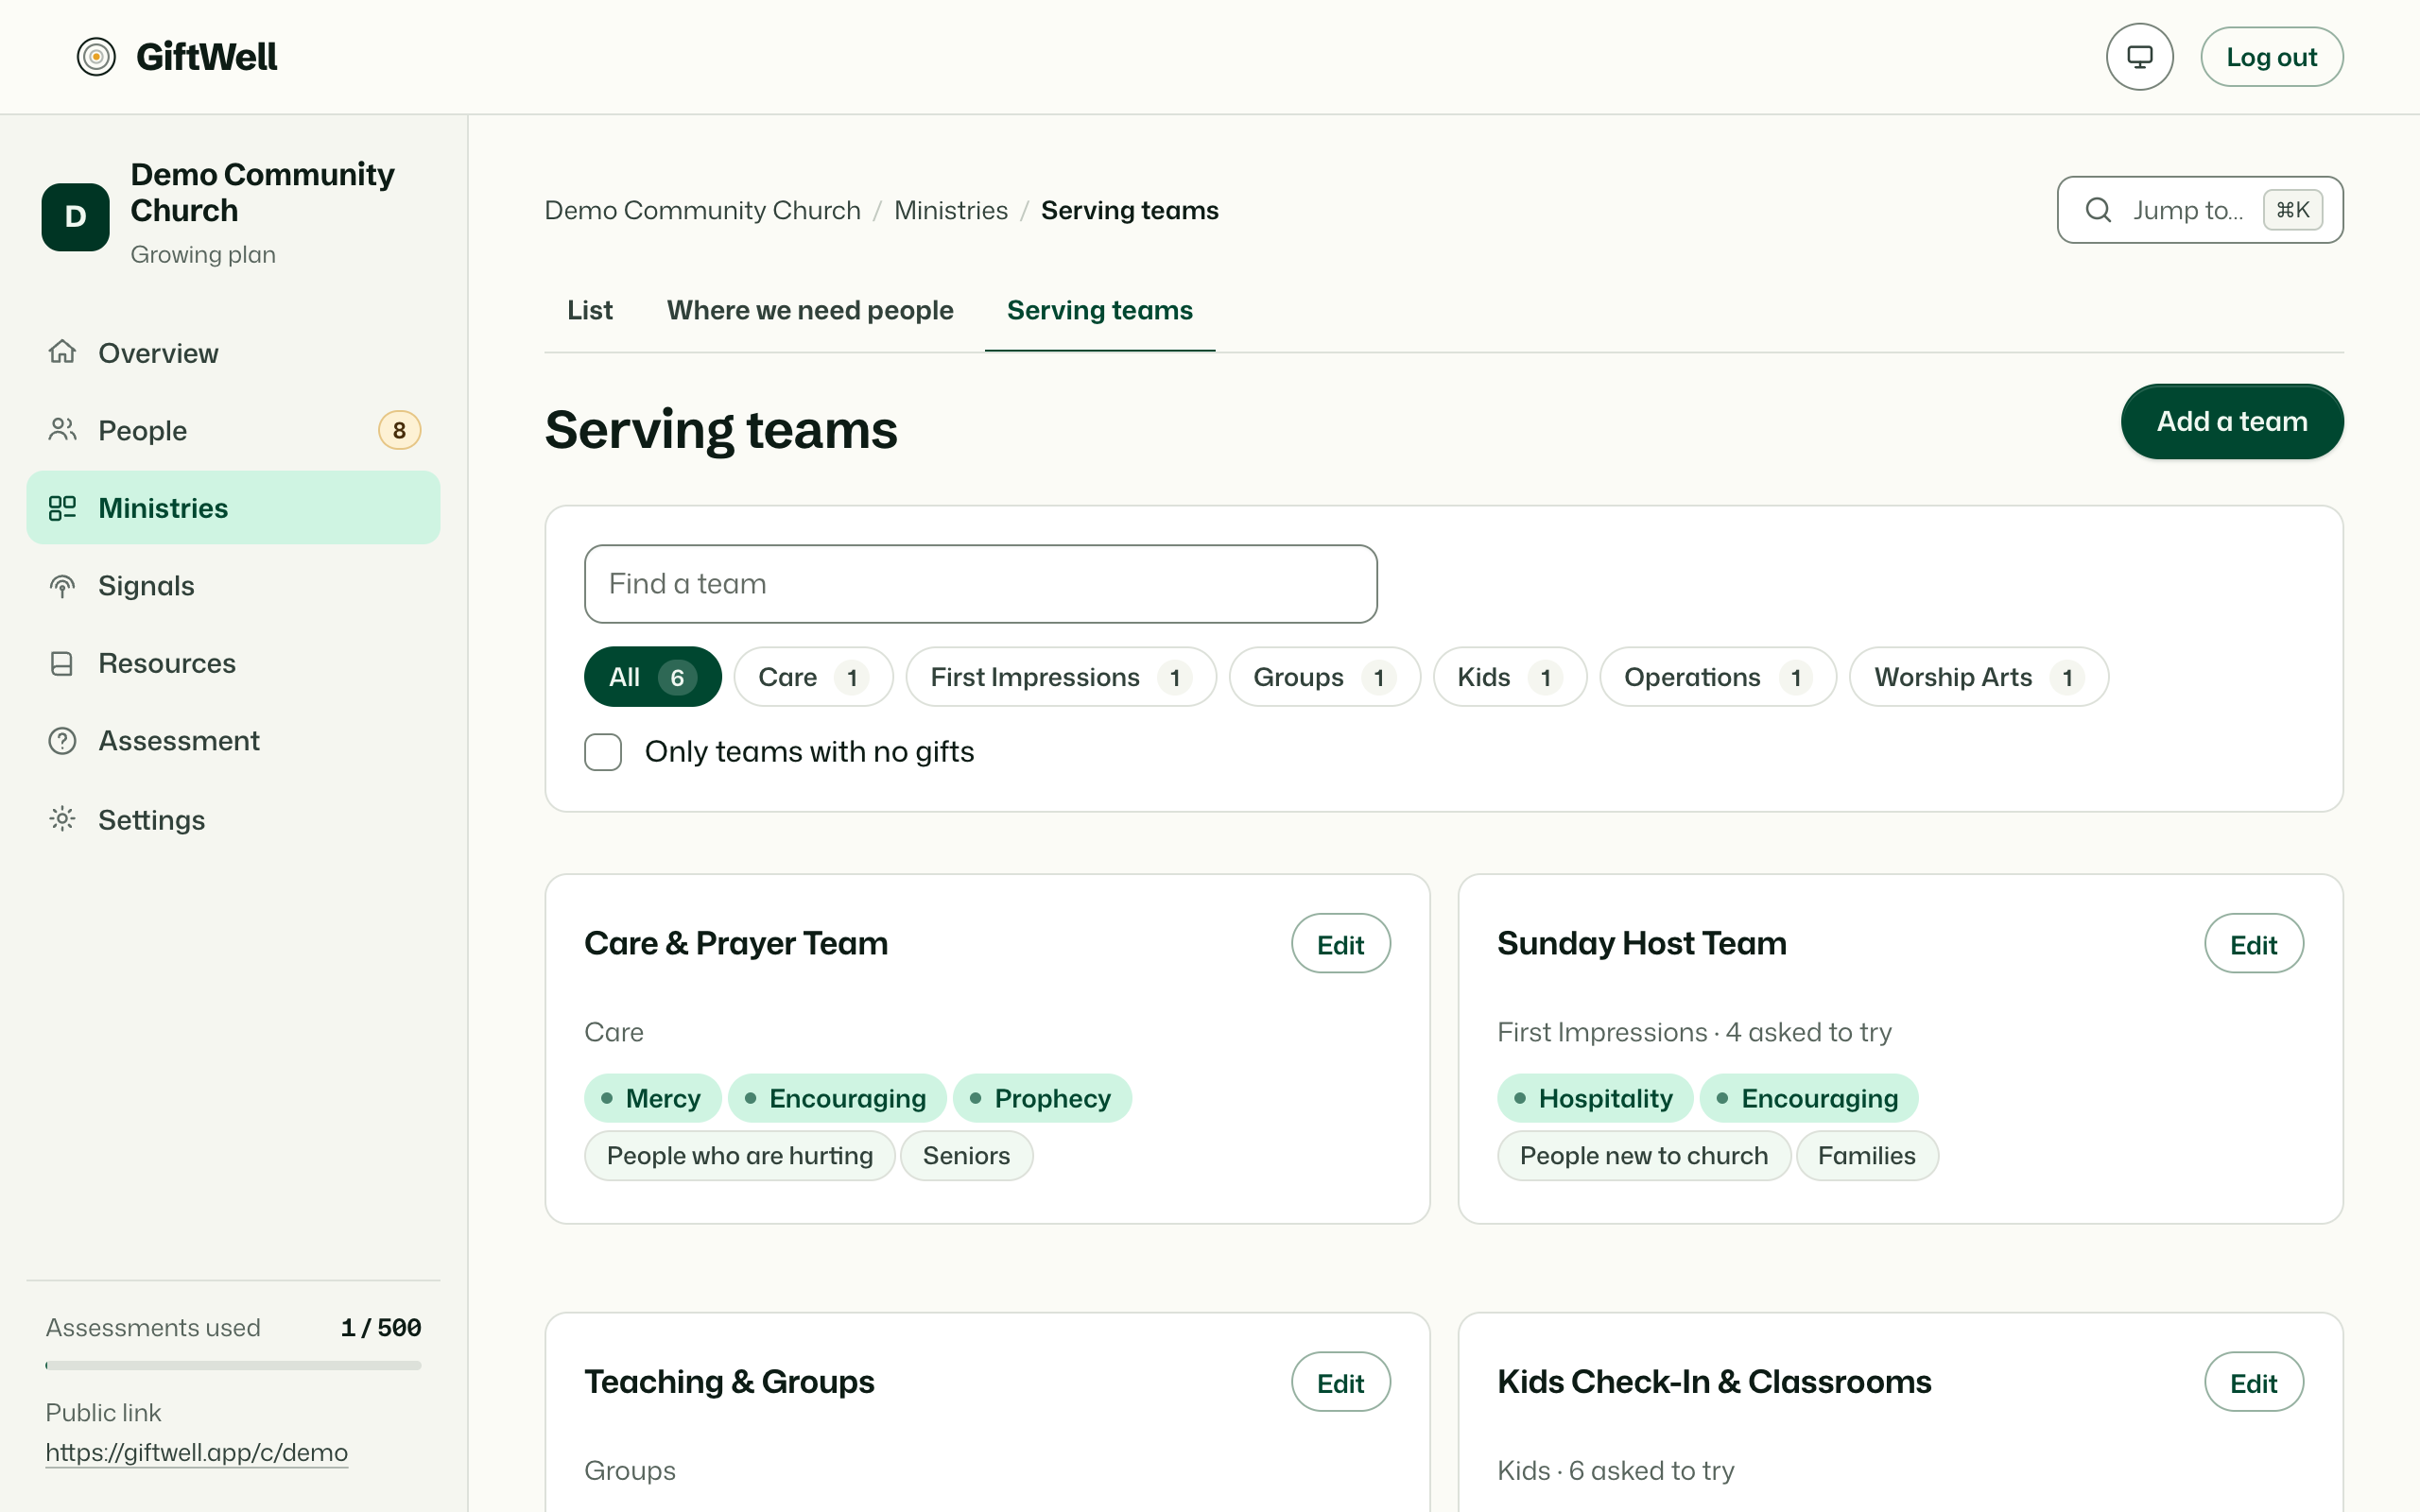Click the GiftWell logo icon

(96, 57)
